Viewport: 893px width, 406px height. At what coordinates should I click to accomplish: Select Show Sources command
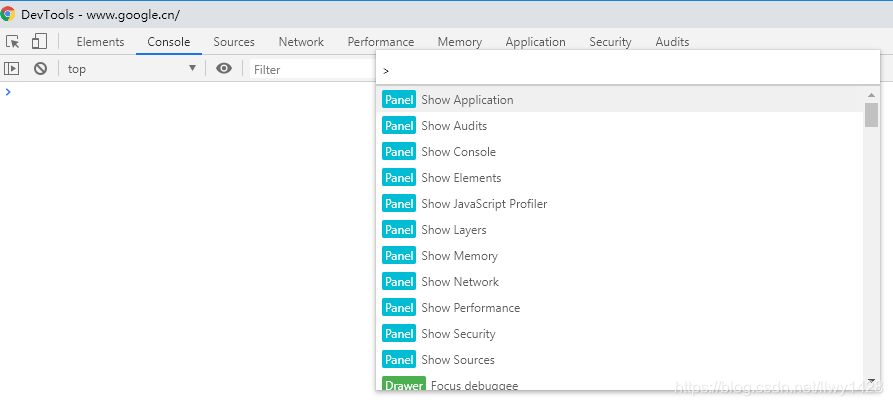pos(620,360)
